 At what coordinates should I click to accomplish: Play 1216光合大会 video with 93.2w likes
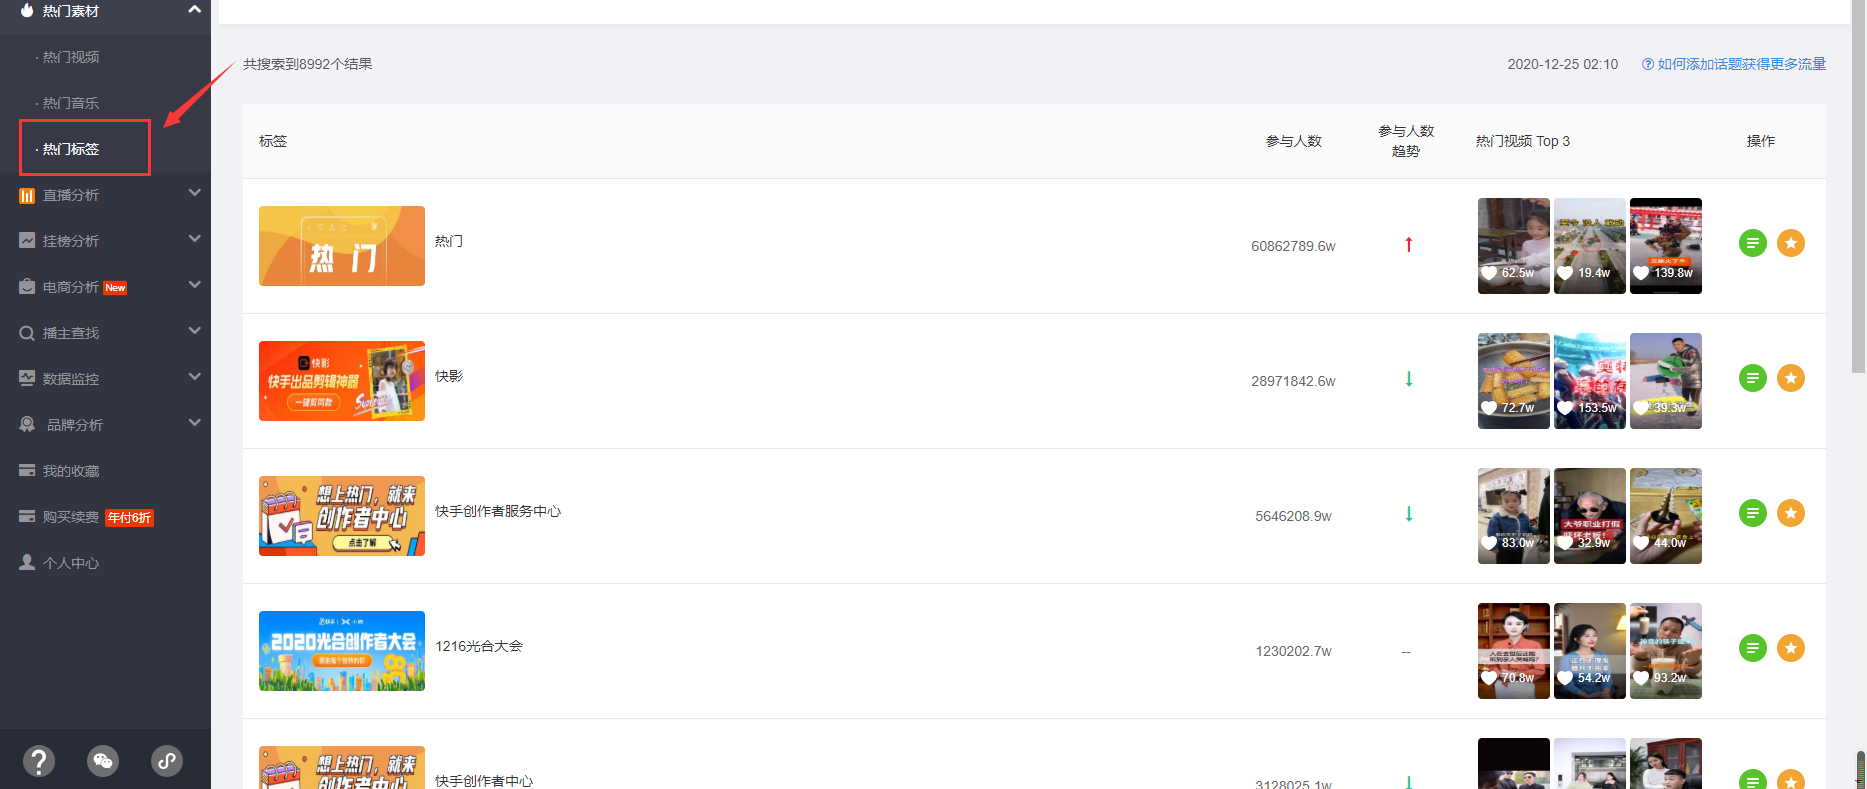coord(1666,651)
